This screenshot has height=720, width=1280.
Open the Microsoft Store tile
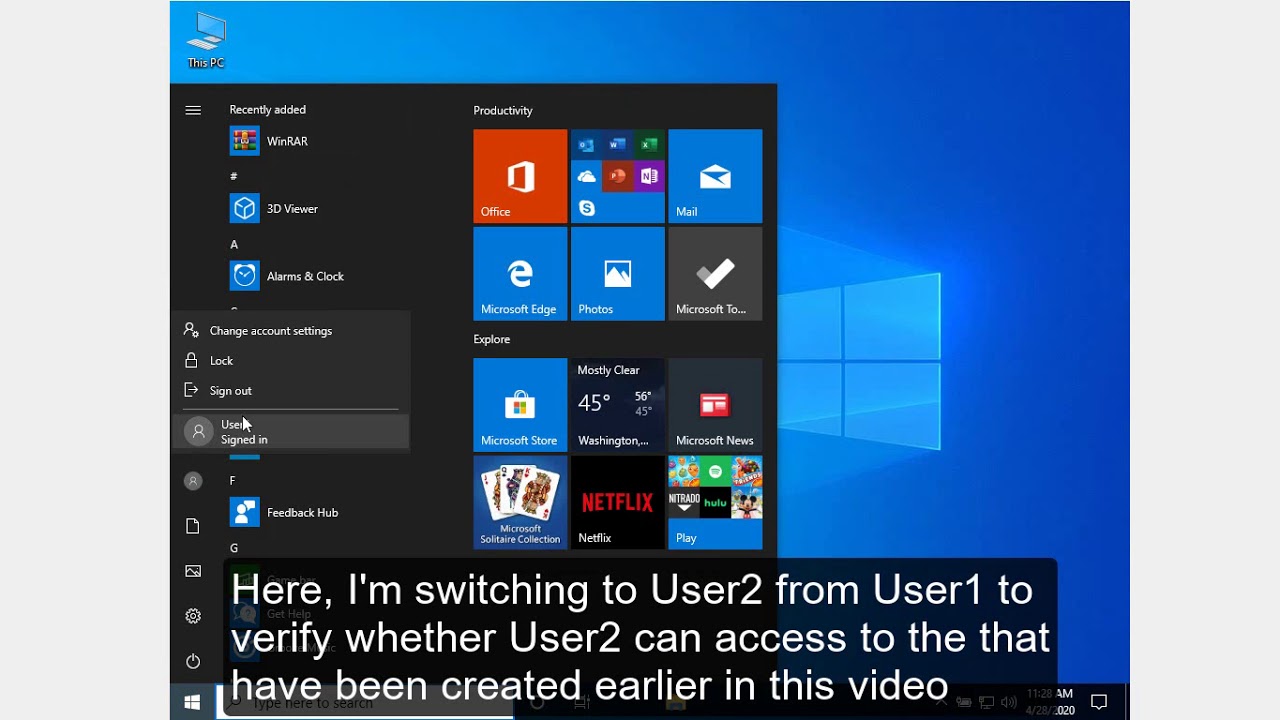pyautogui.click(x=520, y=405)
